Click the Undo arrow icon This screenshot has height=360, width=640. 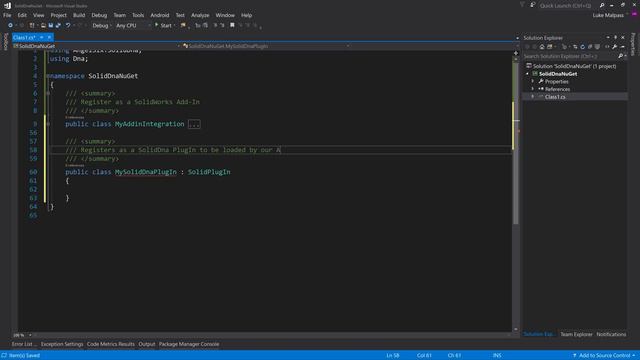[68, 25]
